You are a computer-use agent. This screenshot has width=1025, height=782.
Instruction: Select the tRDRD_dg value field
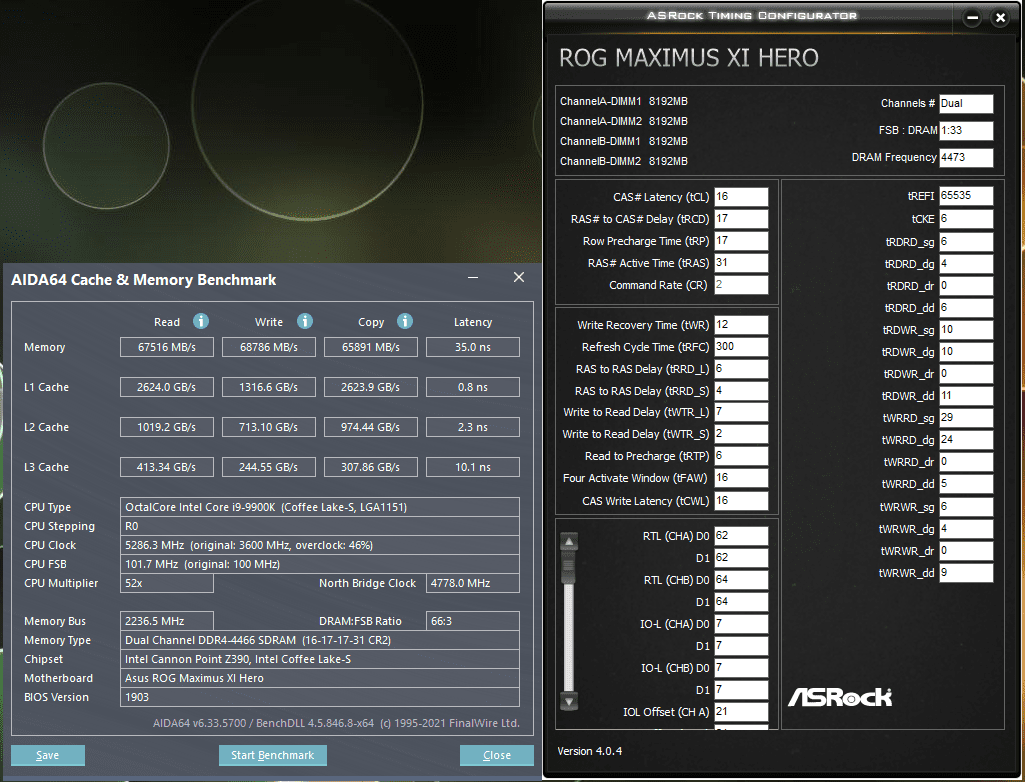966,264
